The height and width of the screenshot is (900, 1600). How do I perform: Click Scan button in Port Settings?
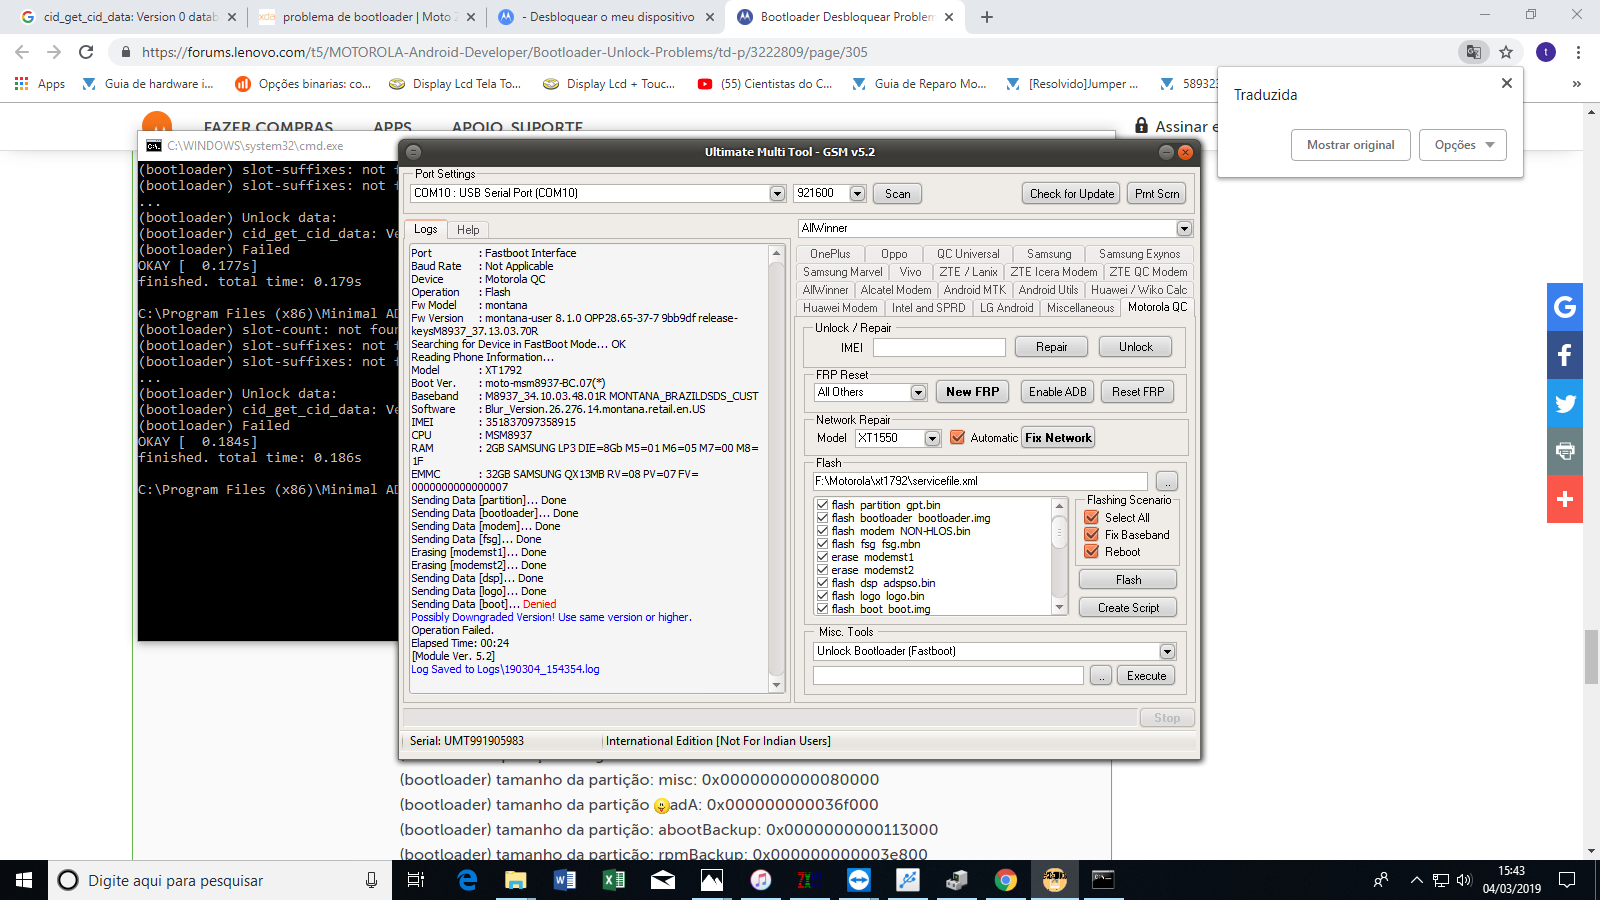[897, 194]
